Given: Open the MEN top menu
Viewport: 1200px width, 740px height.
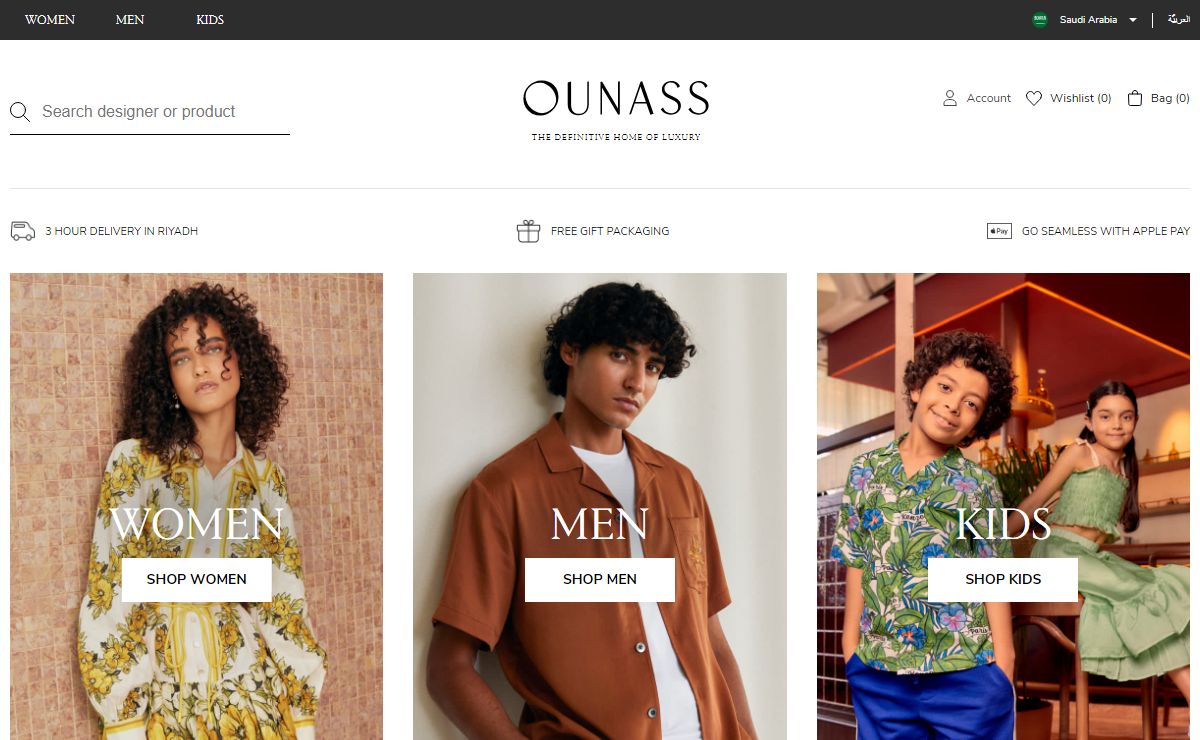Looking at the screenshot, I should coord(130,20).
